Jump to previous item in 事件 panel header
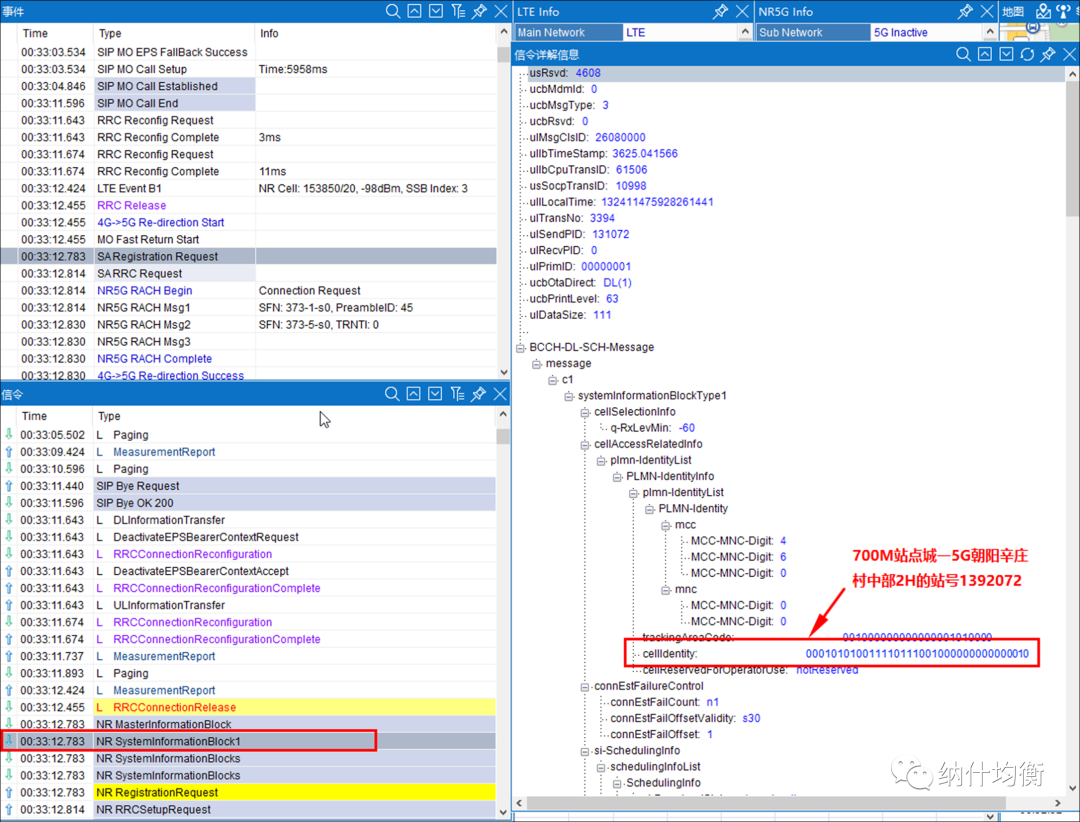Screen dimensions: 1080x822 [x=415, y=11]
